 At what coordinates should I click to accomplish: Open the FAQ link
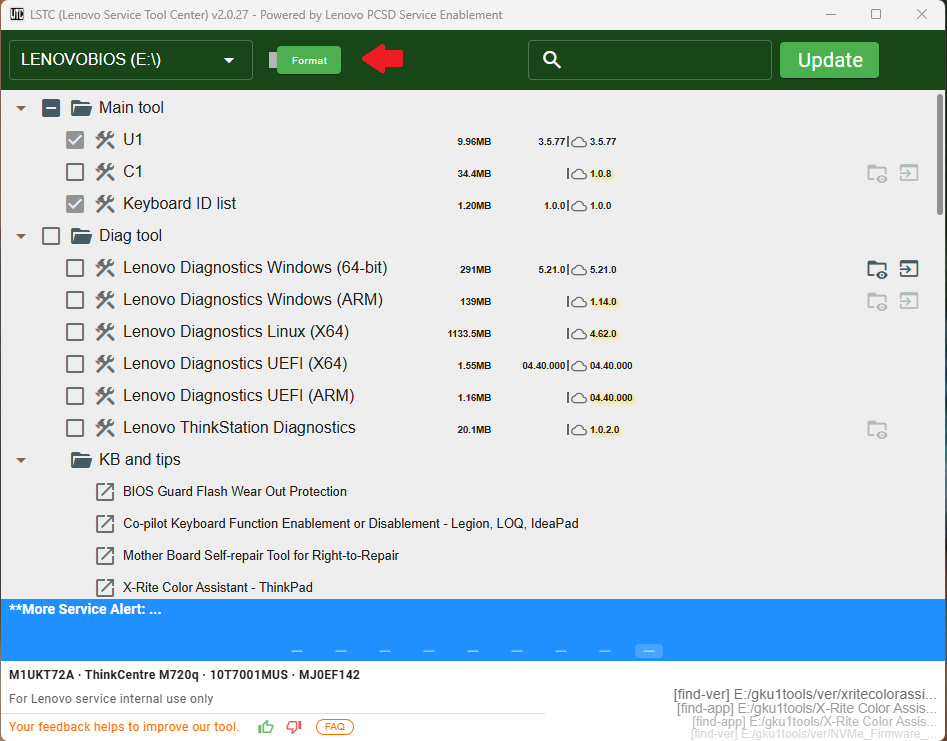[x=334, y=727]
